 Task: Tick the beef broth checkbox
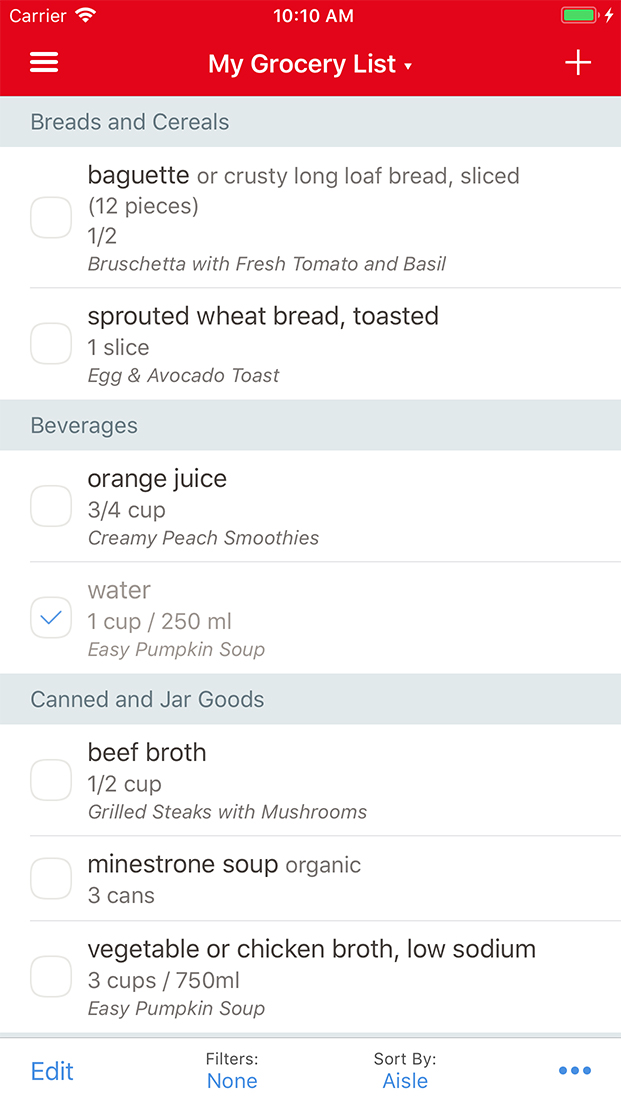click(x=51, y=780)
